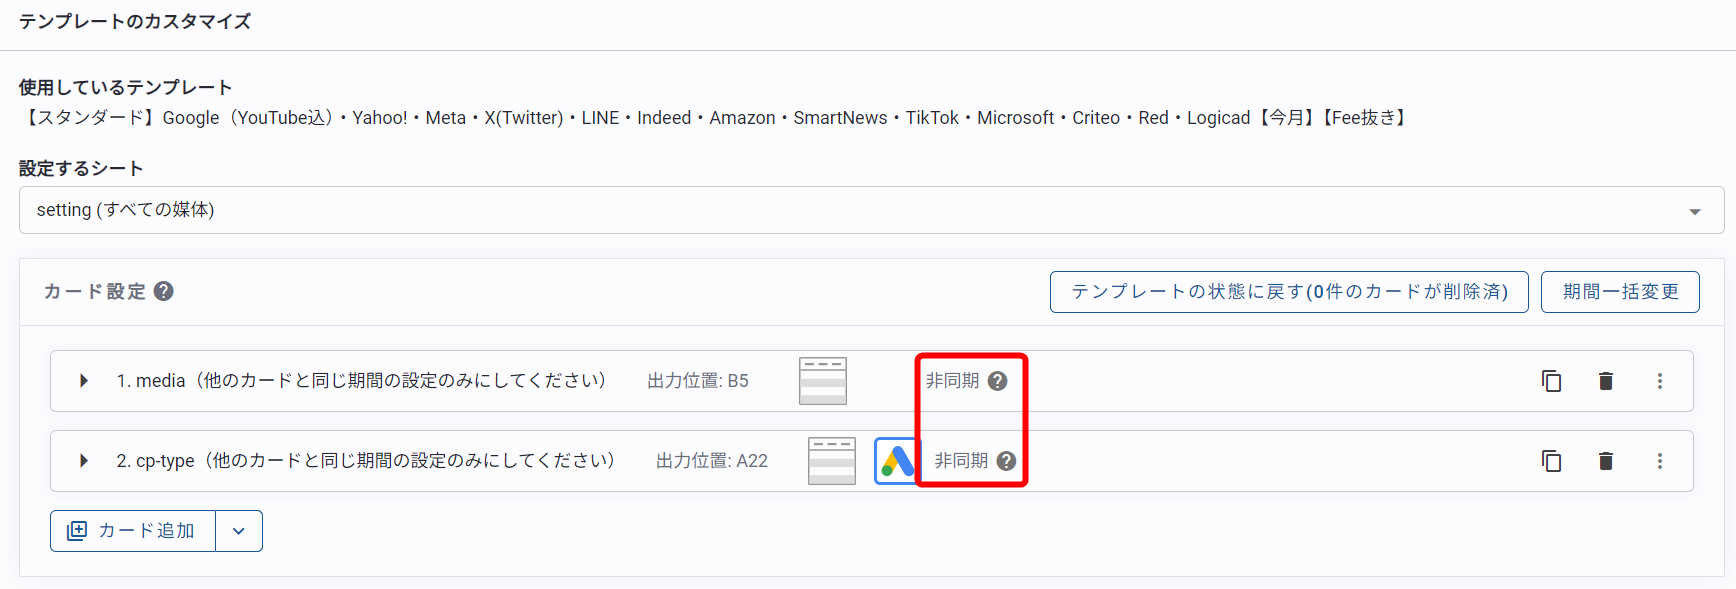Screen dimensions: 1736x589
Task: Delete the cp-type card via trash icon
Action: point(1606,461)
